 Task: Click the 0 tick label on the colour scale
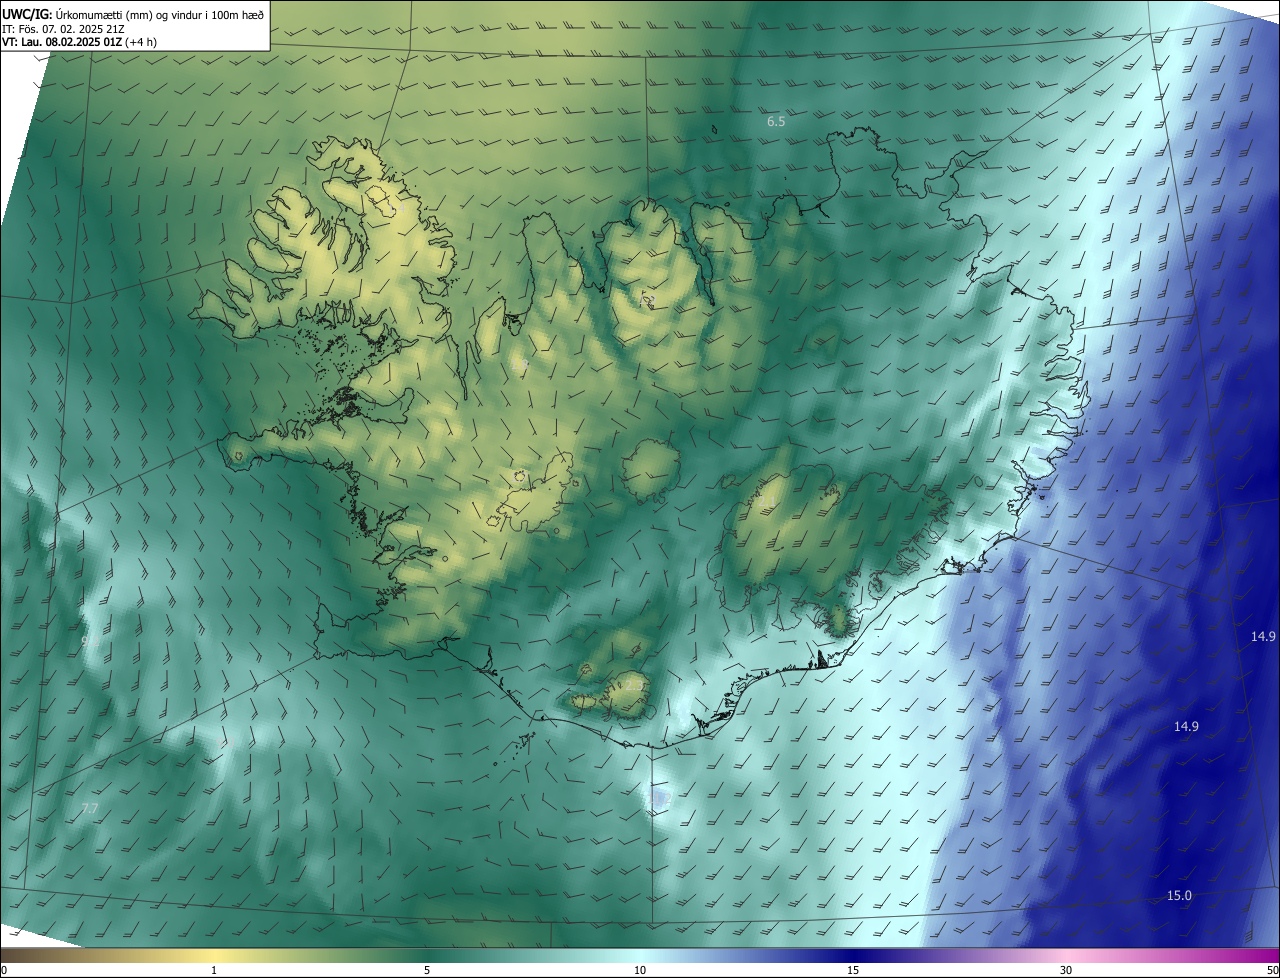(3, 970)
